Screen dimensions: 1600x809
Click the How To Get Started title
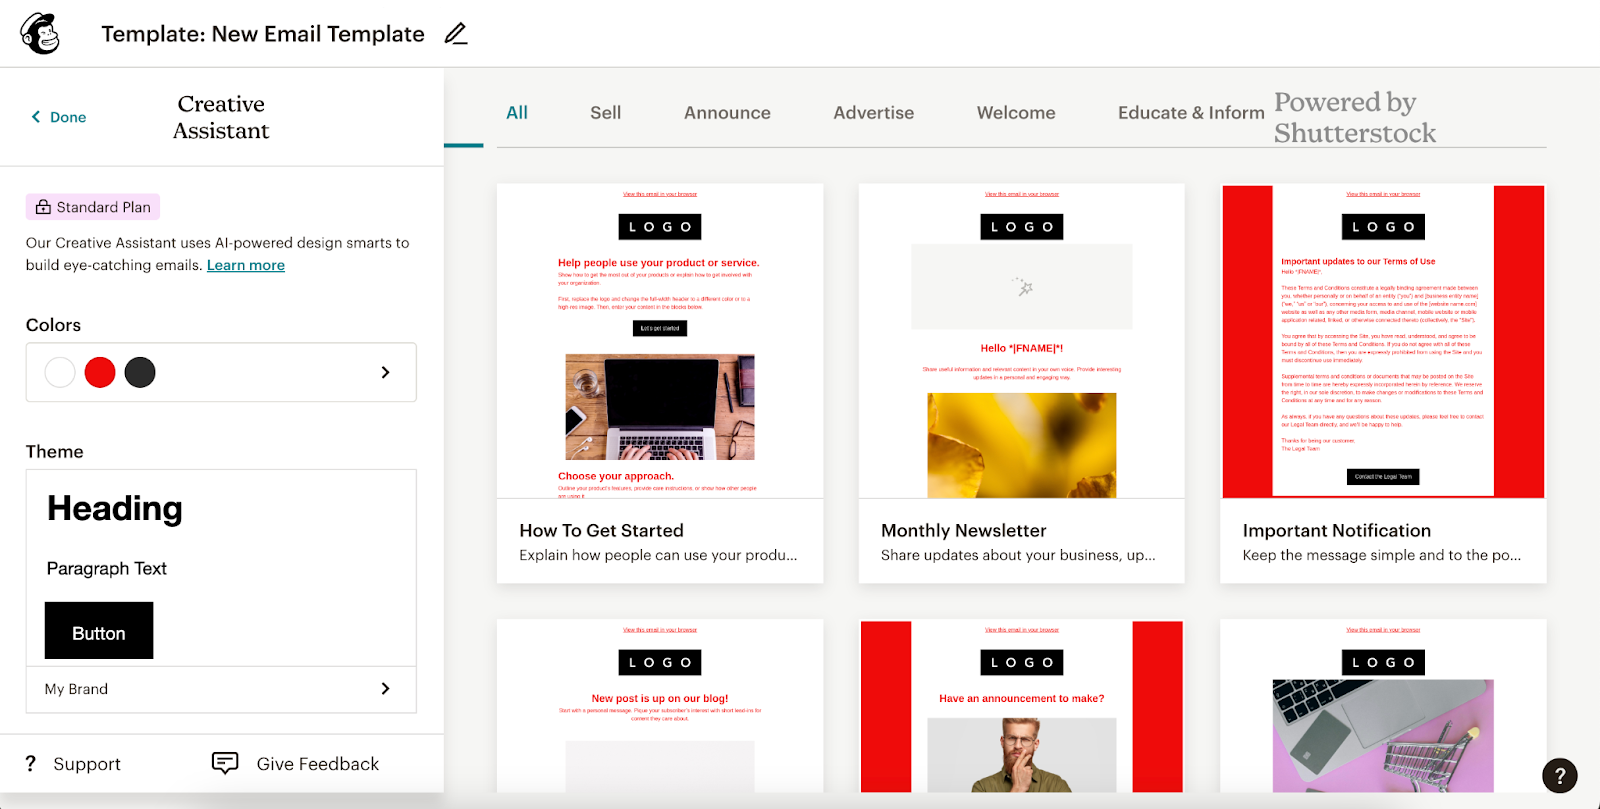point(601,531)
